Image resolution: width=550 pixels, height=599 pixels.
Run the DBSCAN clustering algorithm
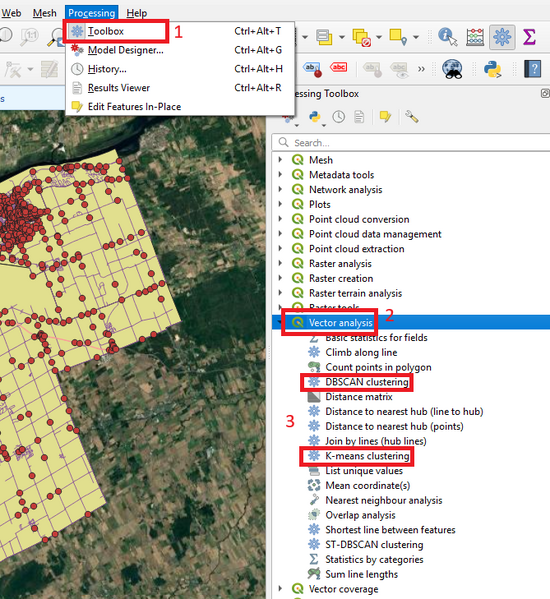click(x=367, y=382)
